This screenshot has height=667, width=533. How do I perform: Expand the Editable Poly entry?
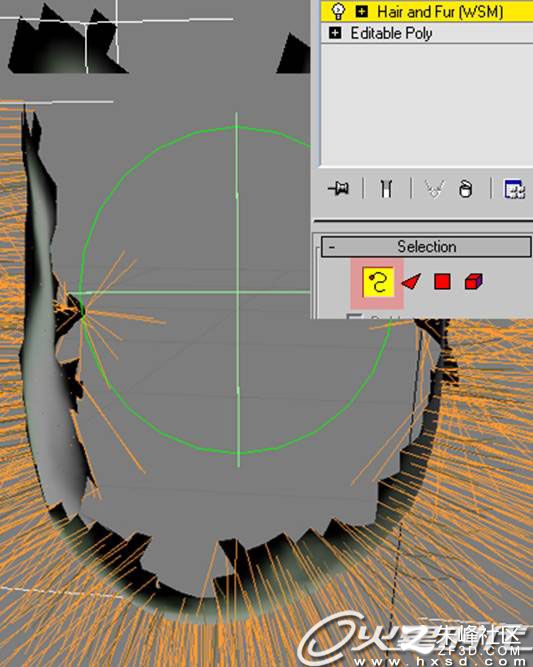335,33
